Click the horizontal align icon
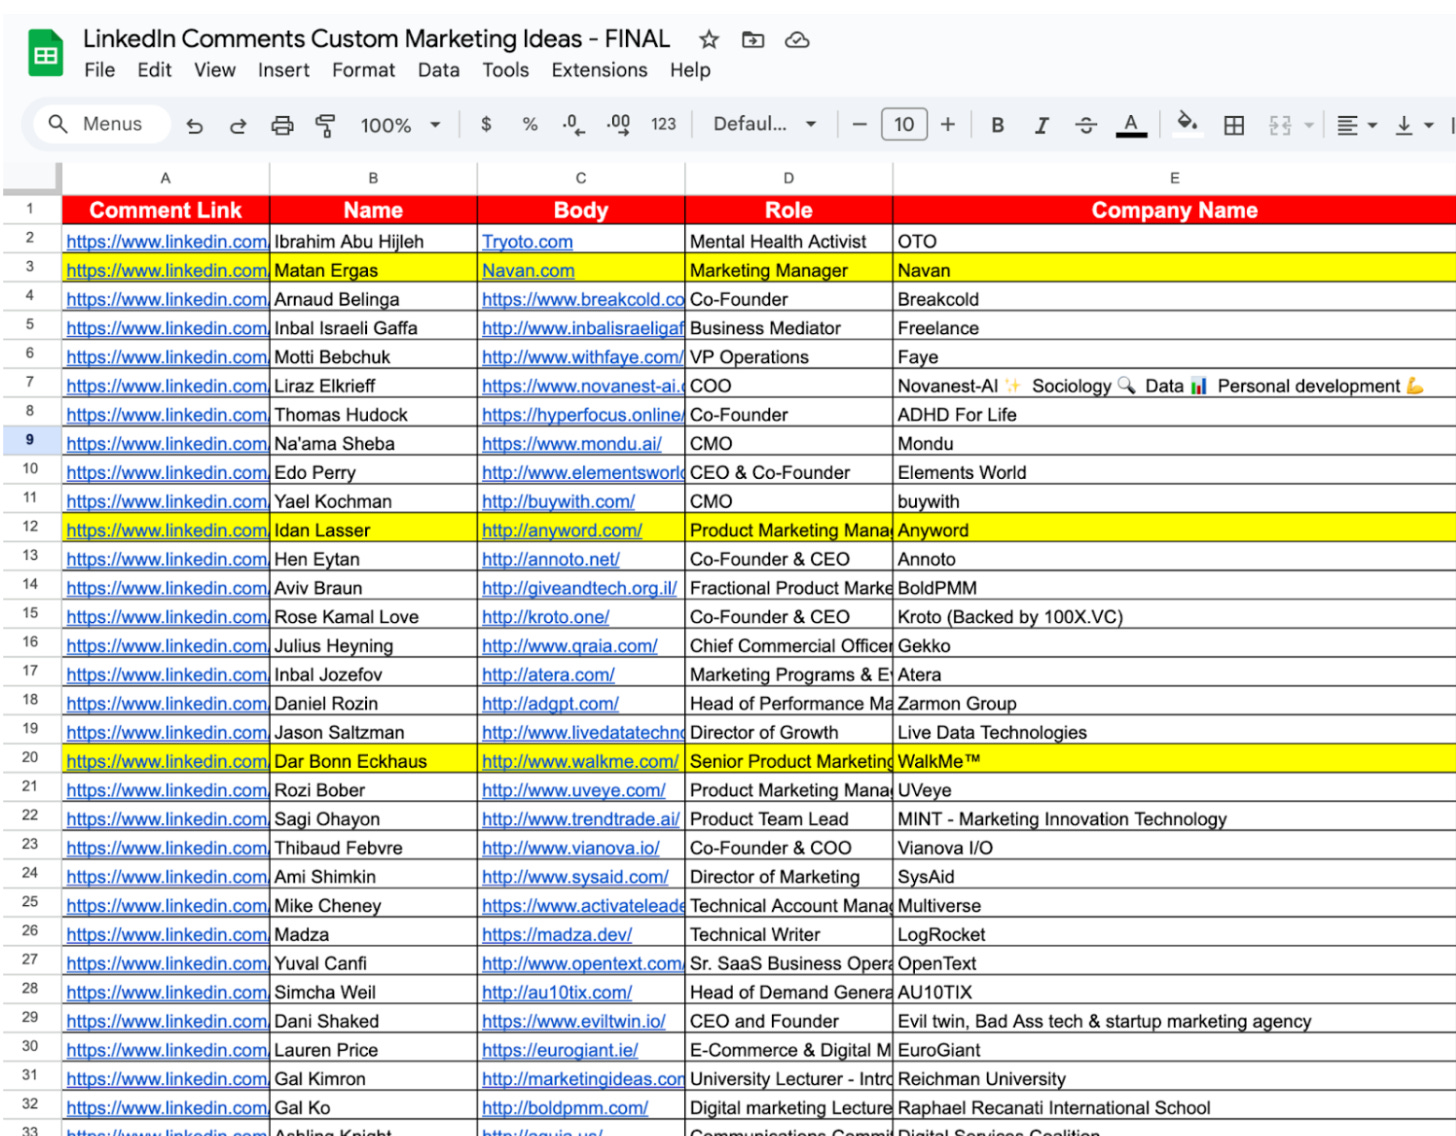 pyautogui.click(x=1347, y=125)
